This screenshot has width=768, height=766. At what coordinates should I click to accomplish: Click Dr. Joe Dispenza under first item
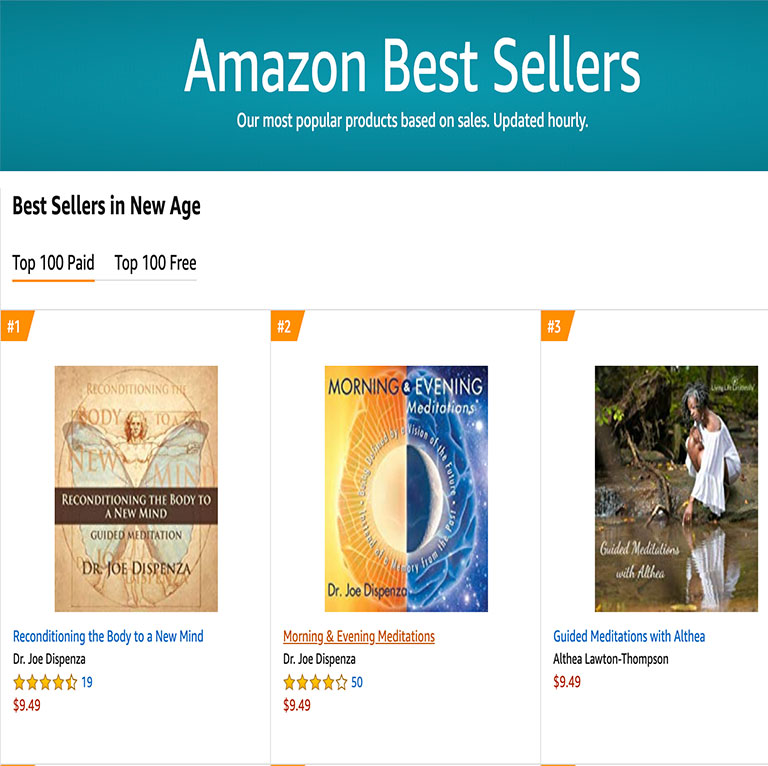[x=49, y=659]
